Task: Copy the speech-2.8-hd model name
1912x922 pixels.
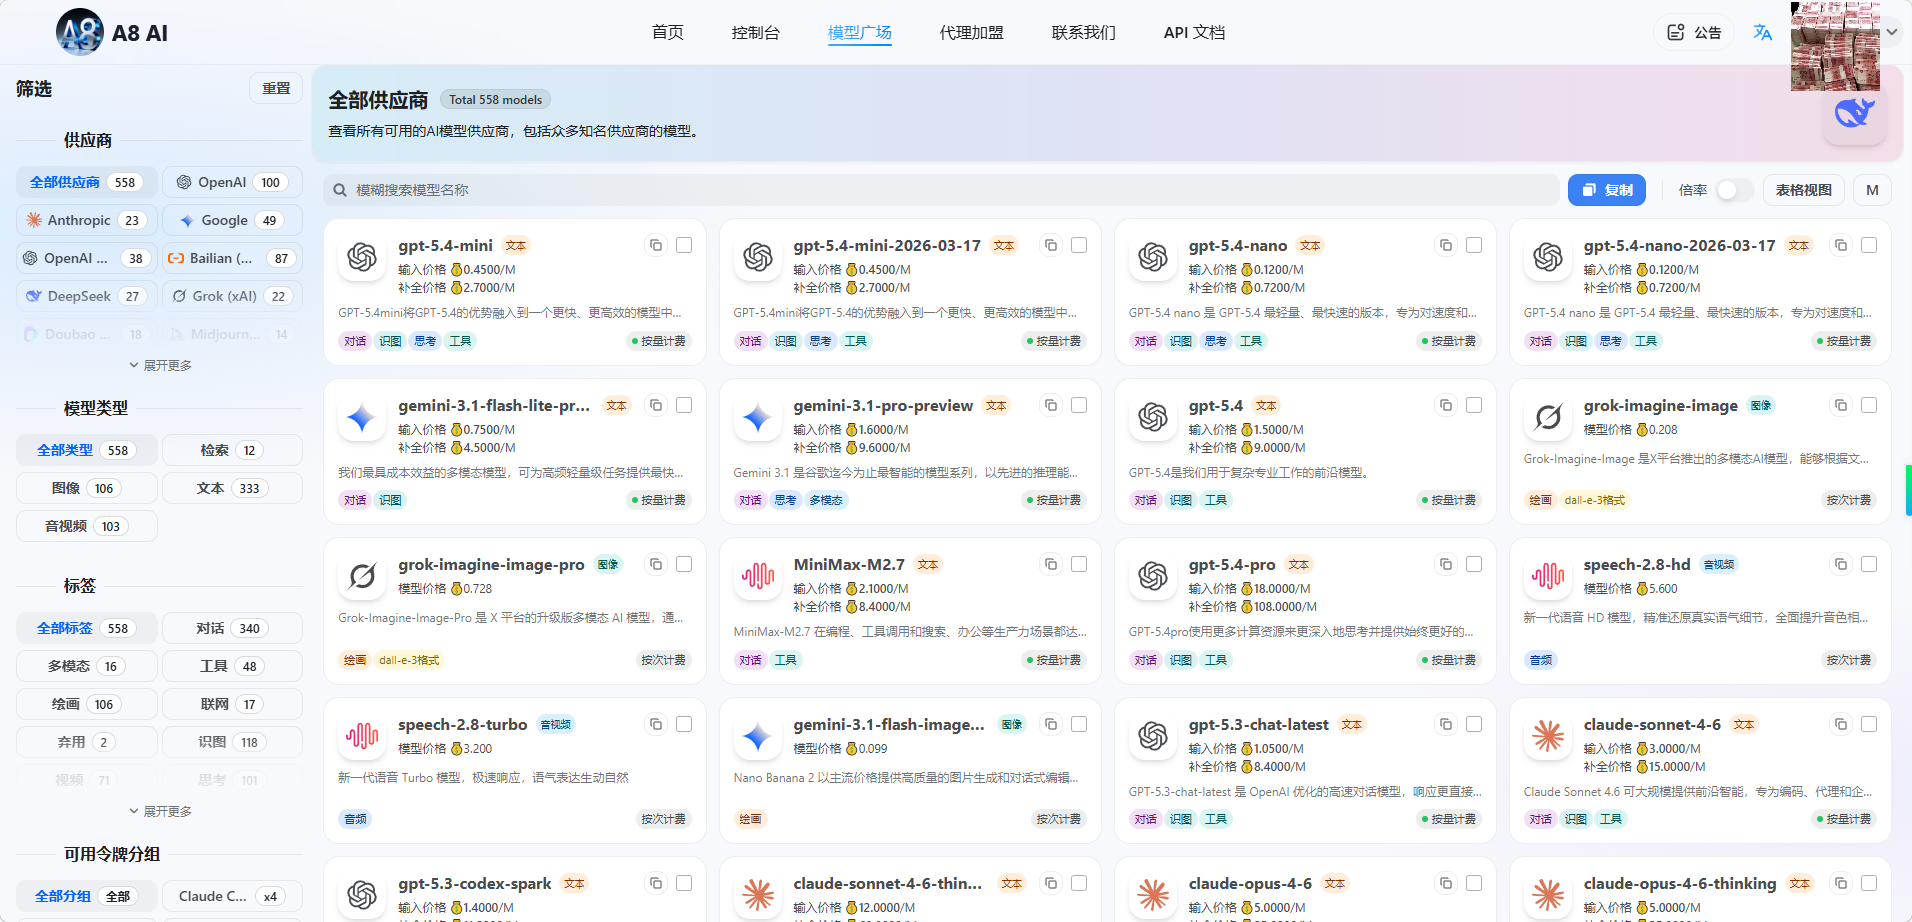Action: 1841,564
